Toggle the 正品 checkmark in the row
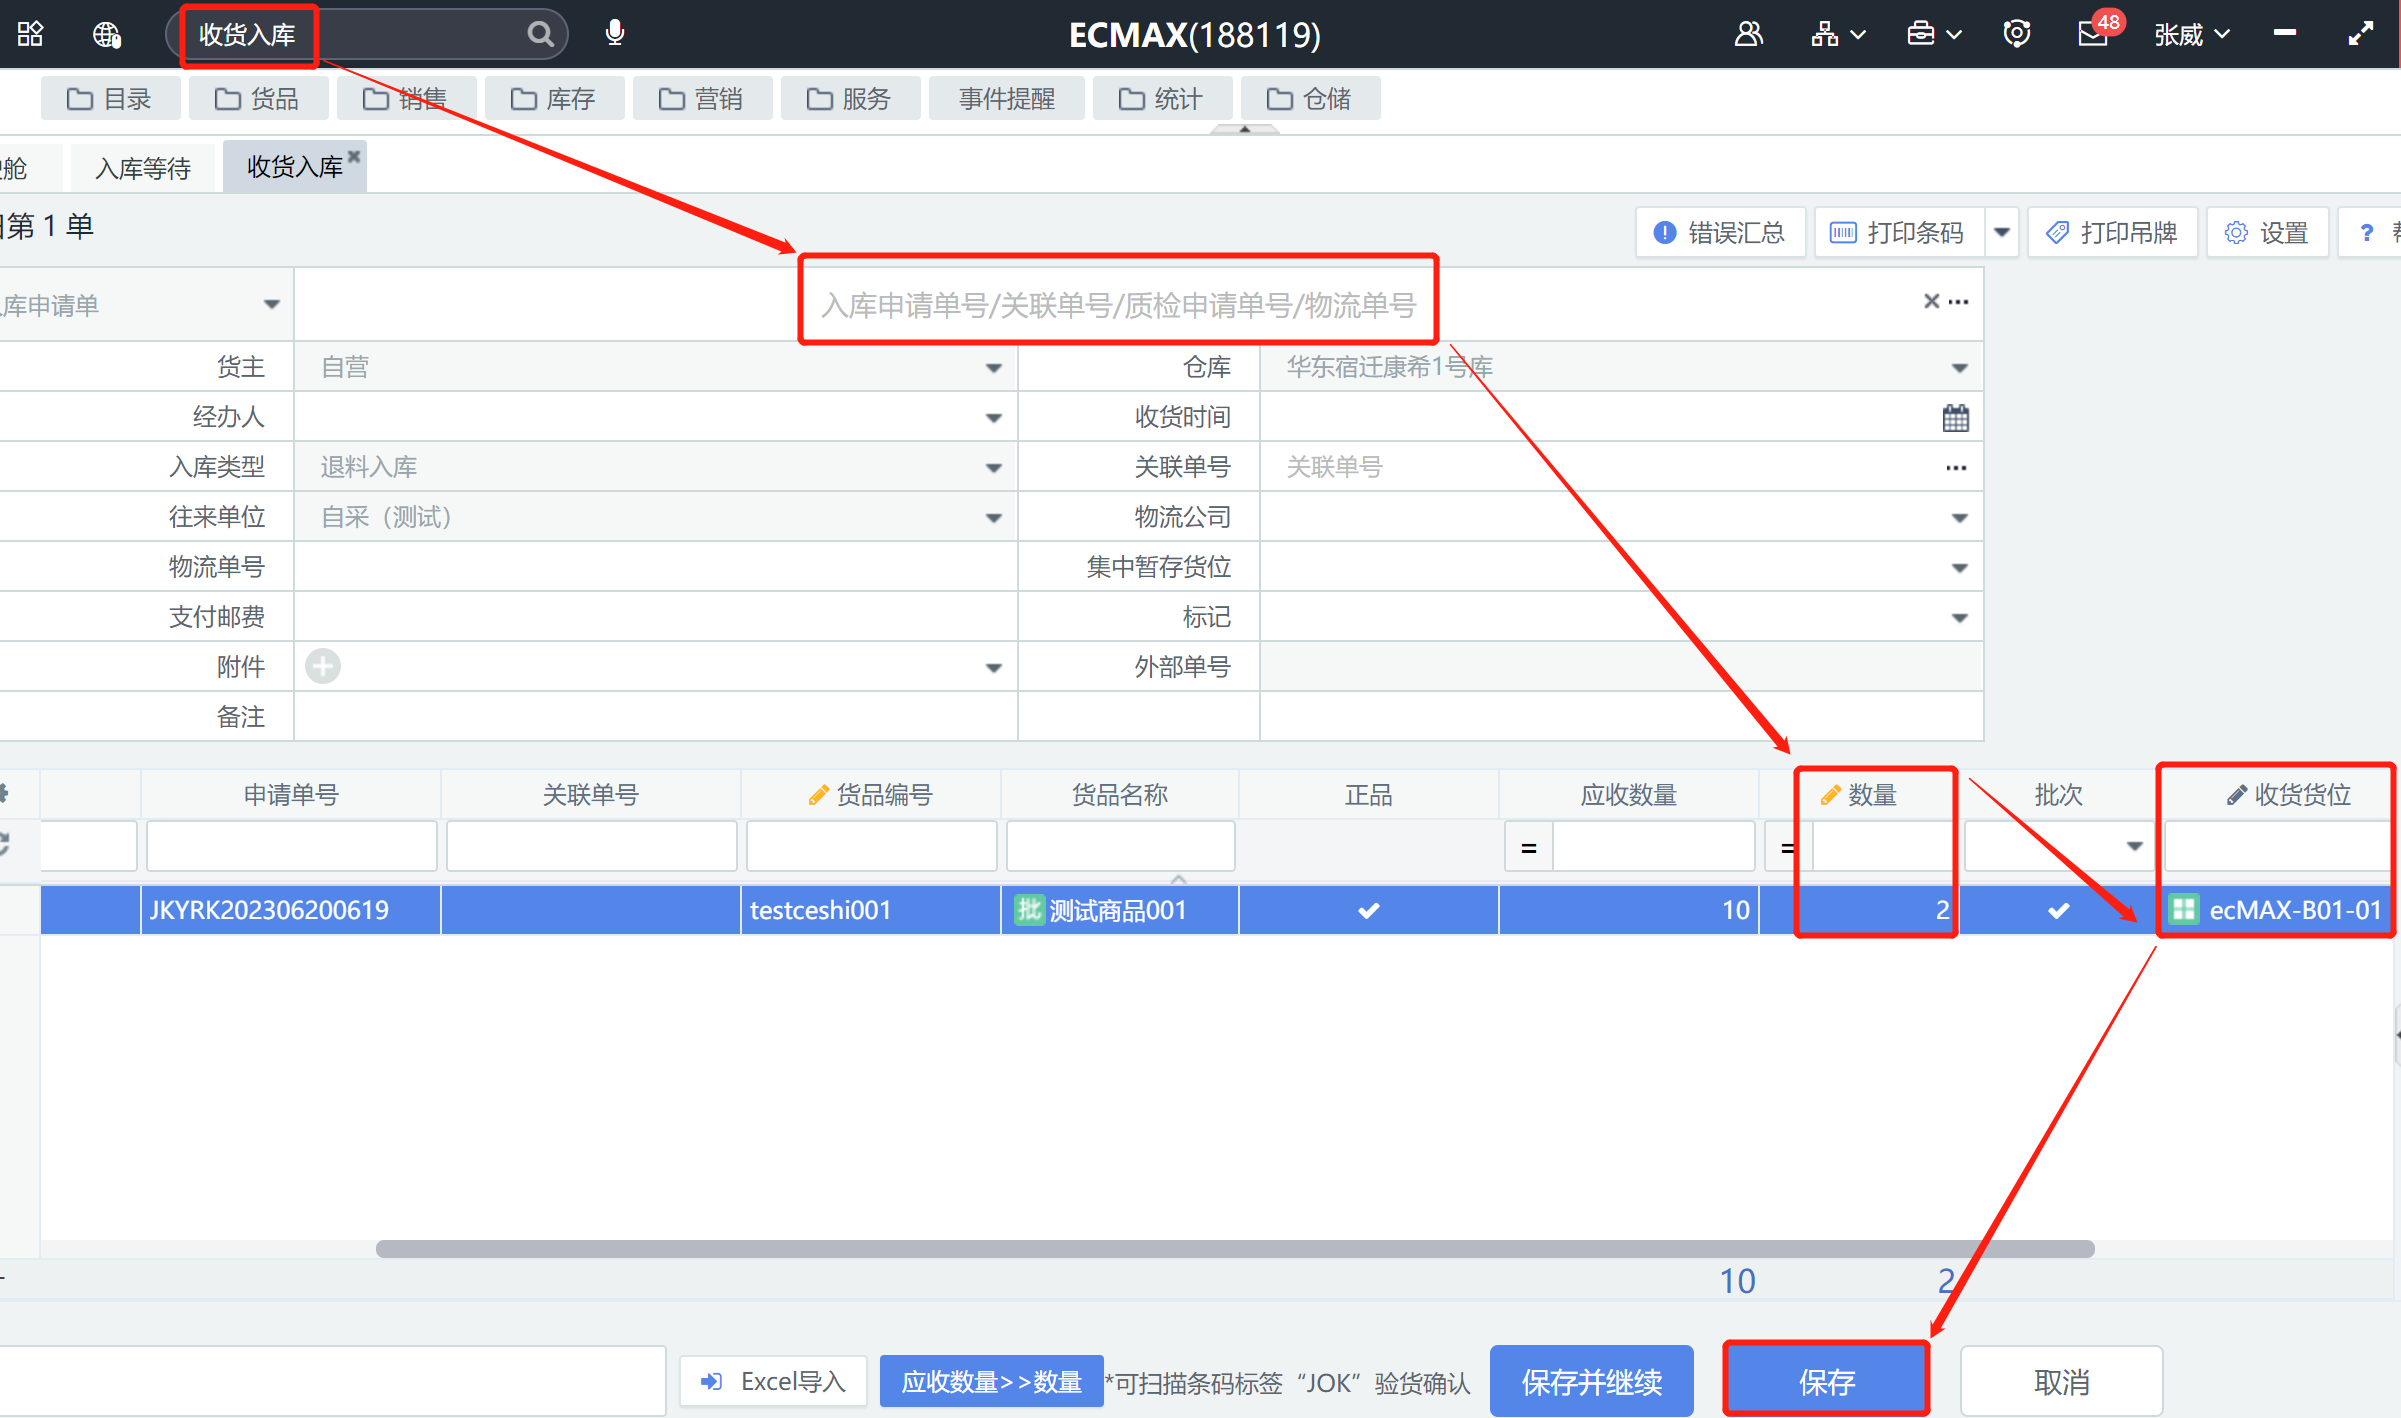 click(x=1368, y=910)
